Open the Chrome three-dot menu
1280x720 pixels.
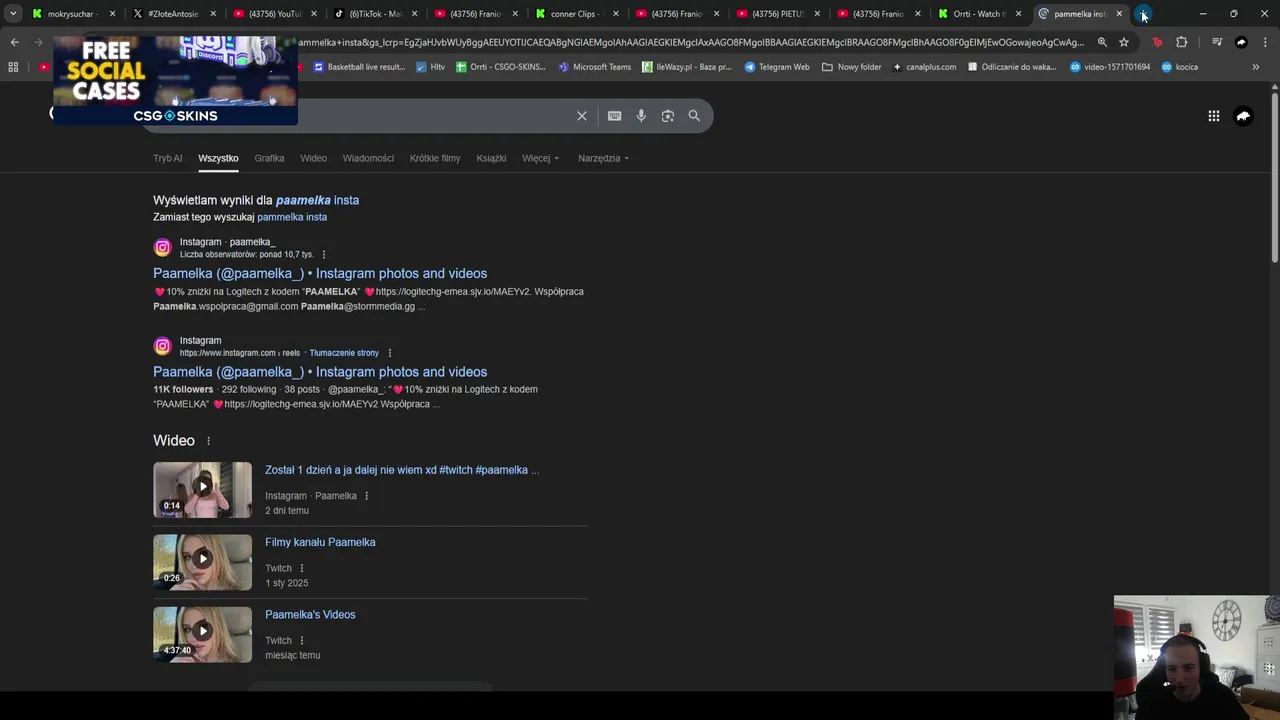point(1265,42)
